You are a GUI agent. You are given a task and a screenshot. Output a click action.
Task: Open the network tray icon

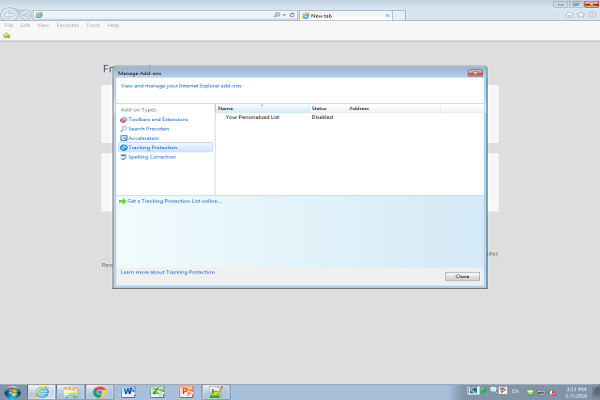point(541,392)
